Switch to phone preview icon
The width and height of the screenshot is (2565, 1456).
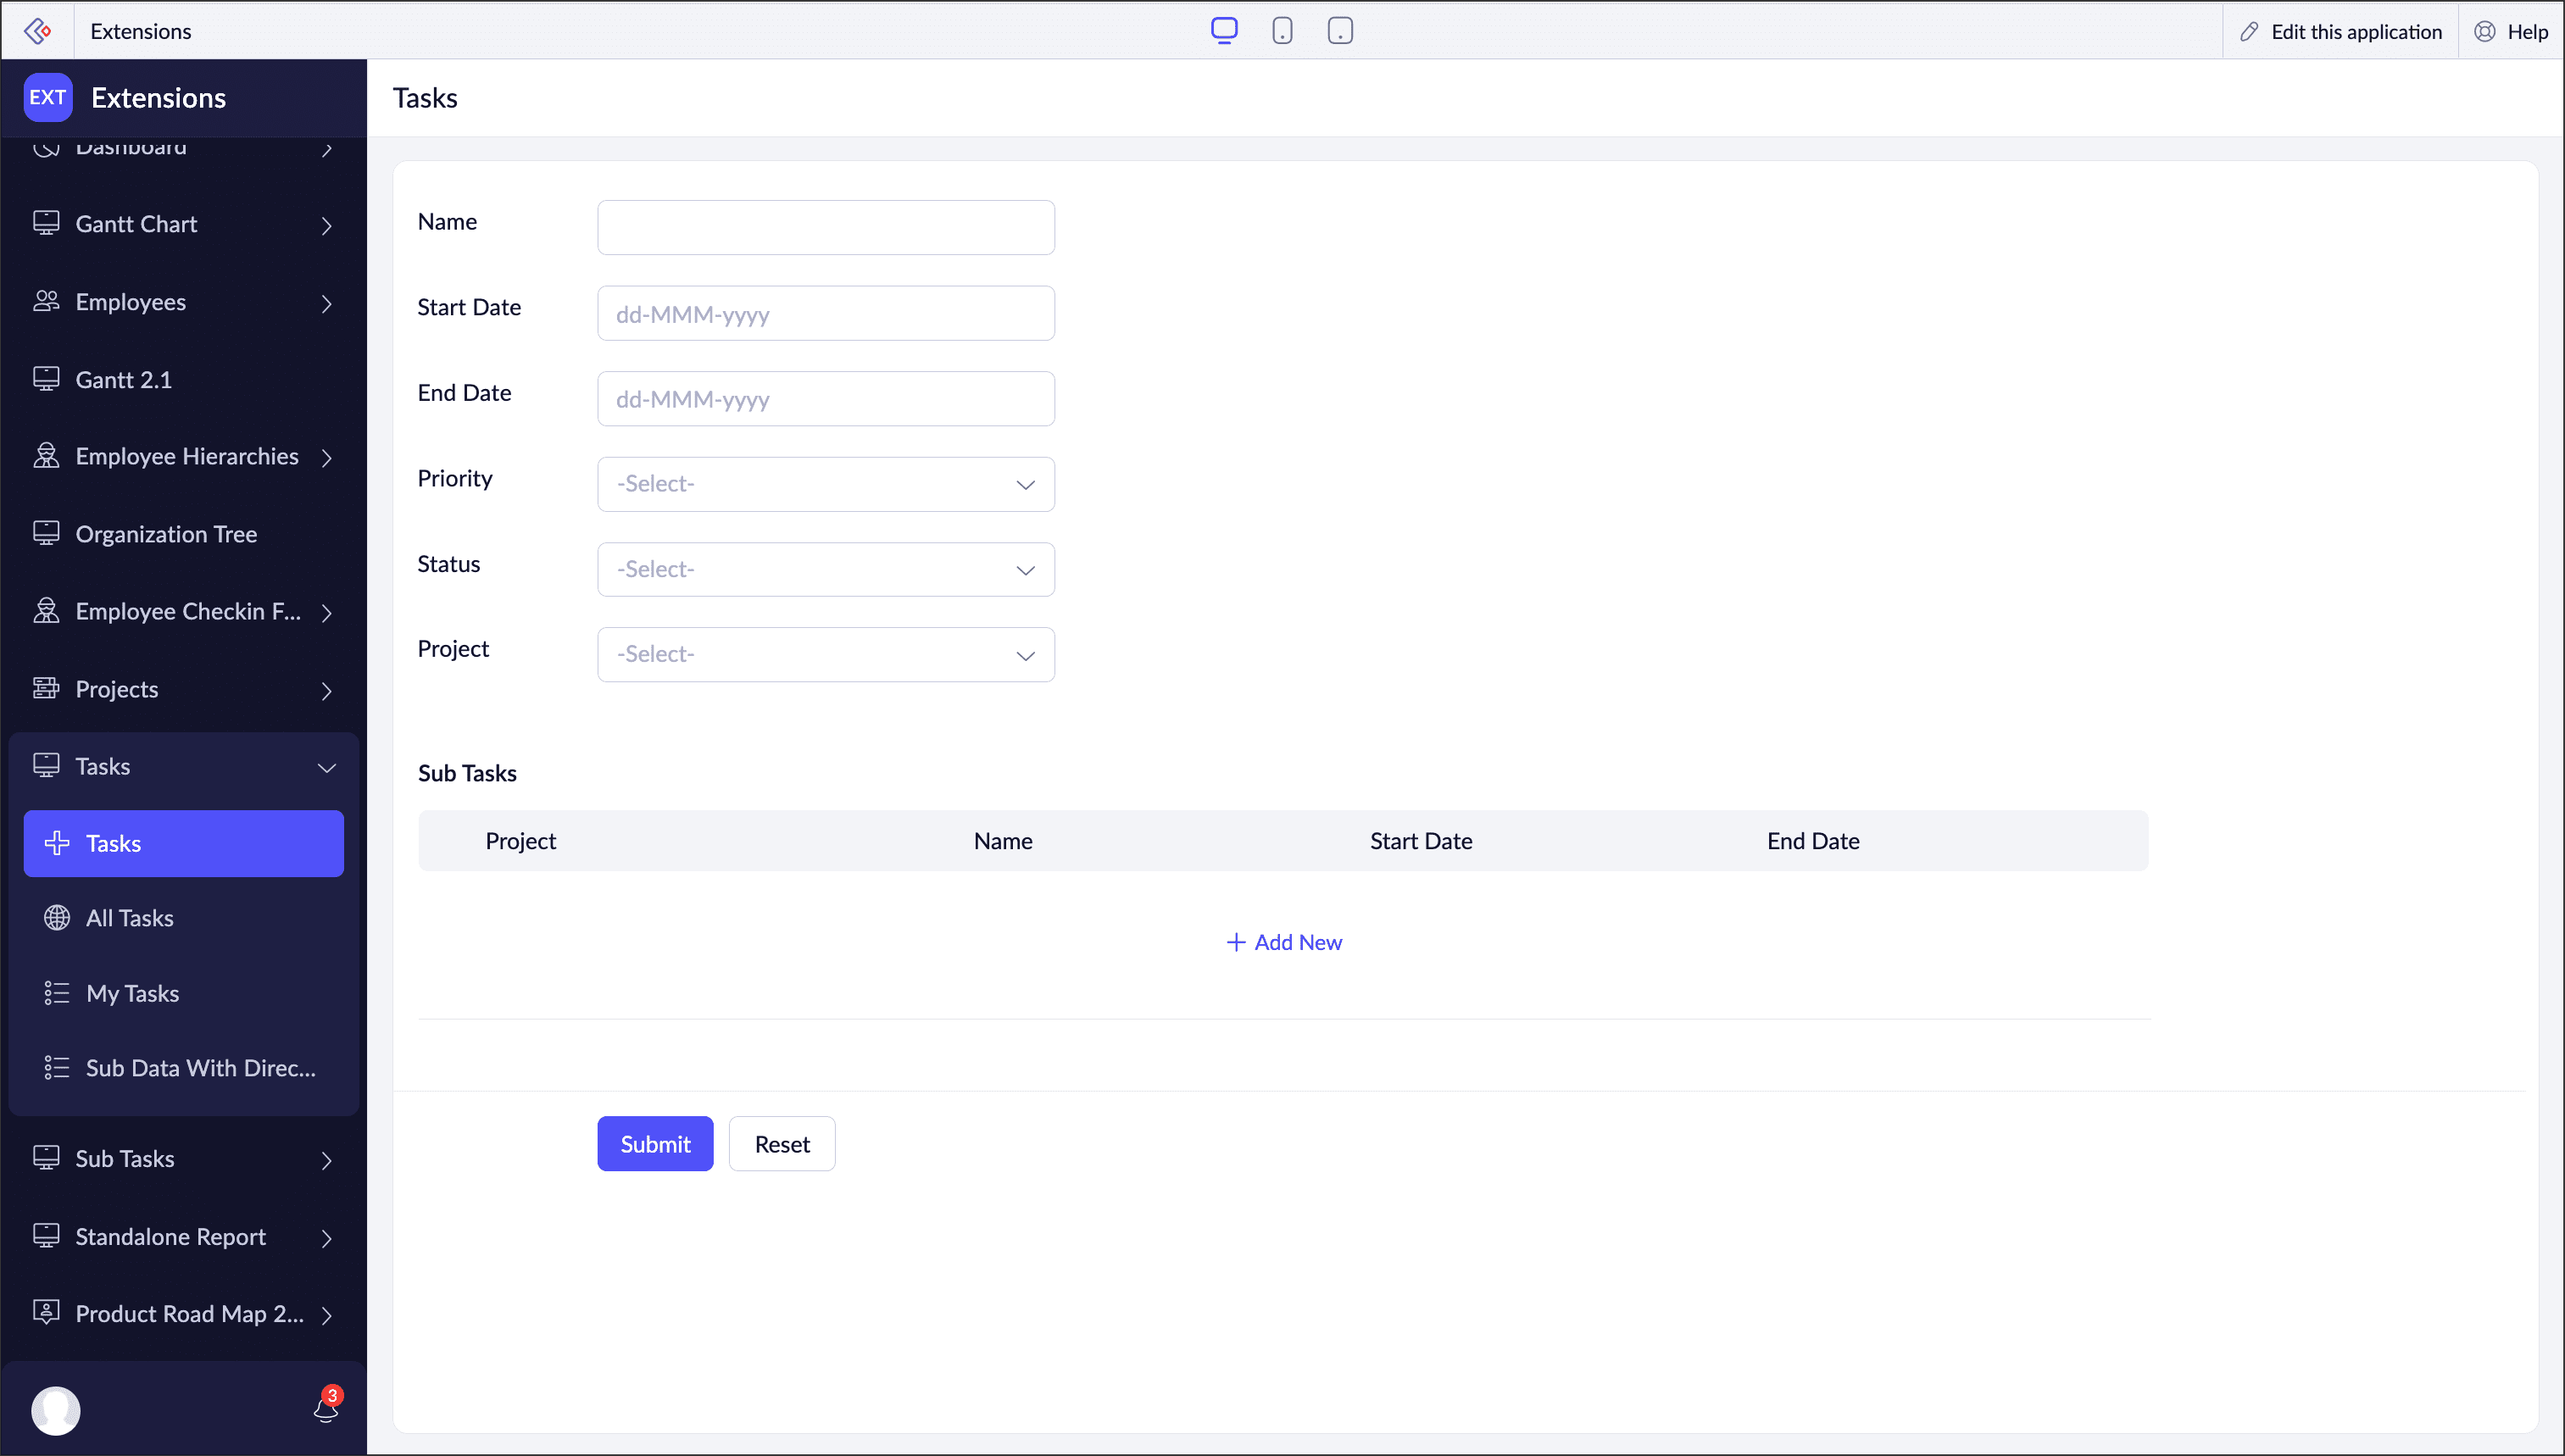point(1282,31)
